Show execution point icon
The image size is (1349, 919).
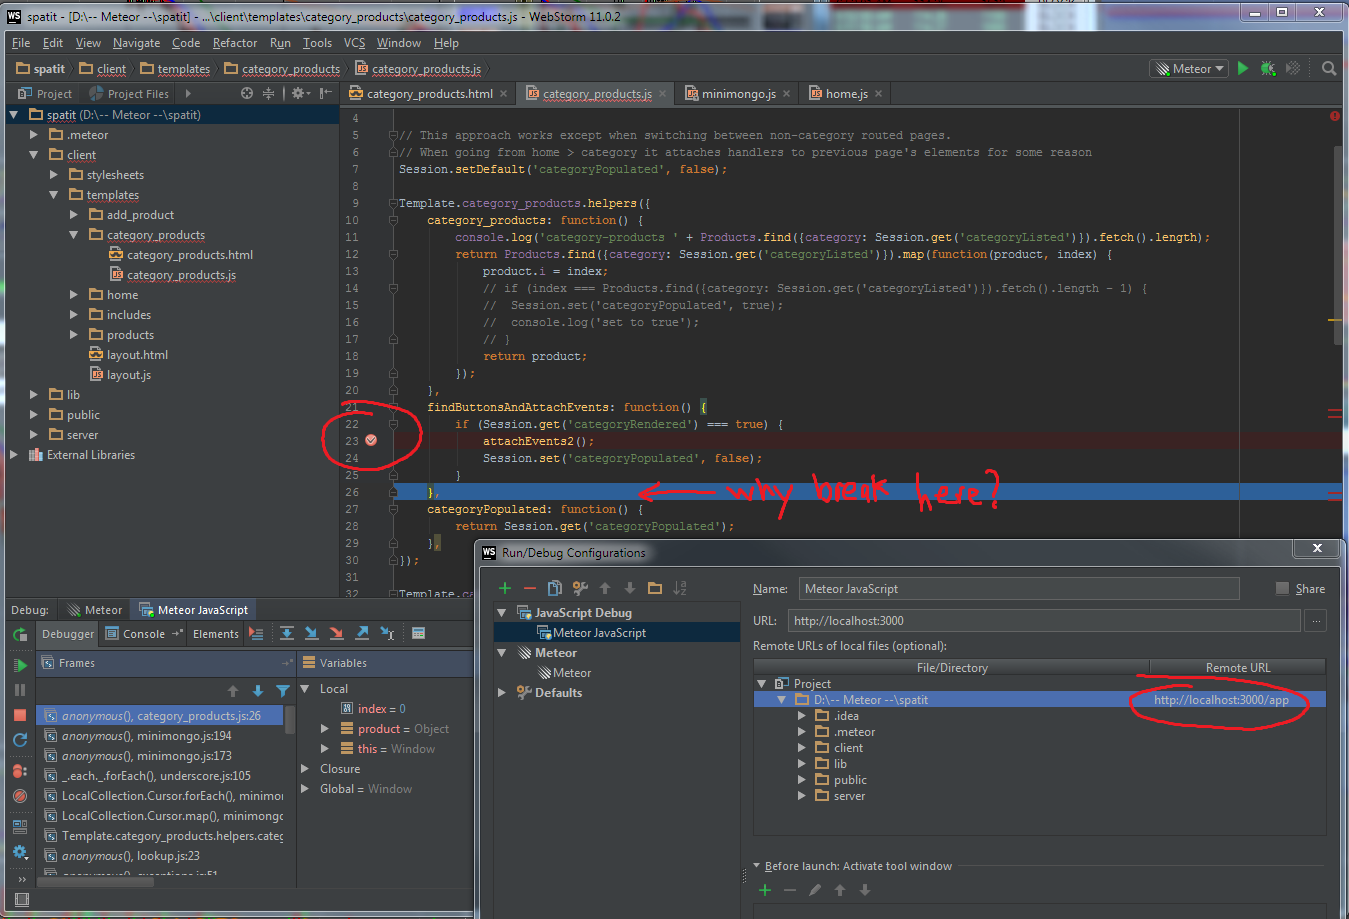tap(256, 633)
